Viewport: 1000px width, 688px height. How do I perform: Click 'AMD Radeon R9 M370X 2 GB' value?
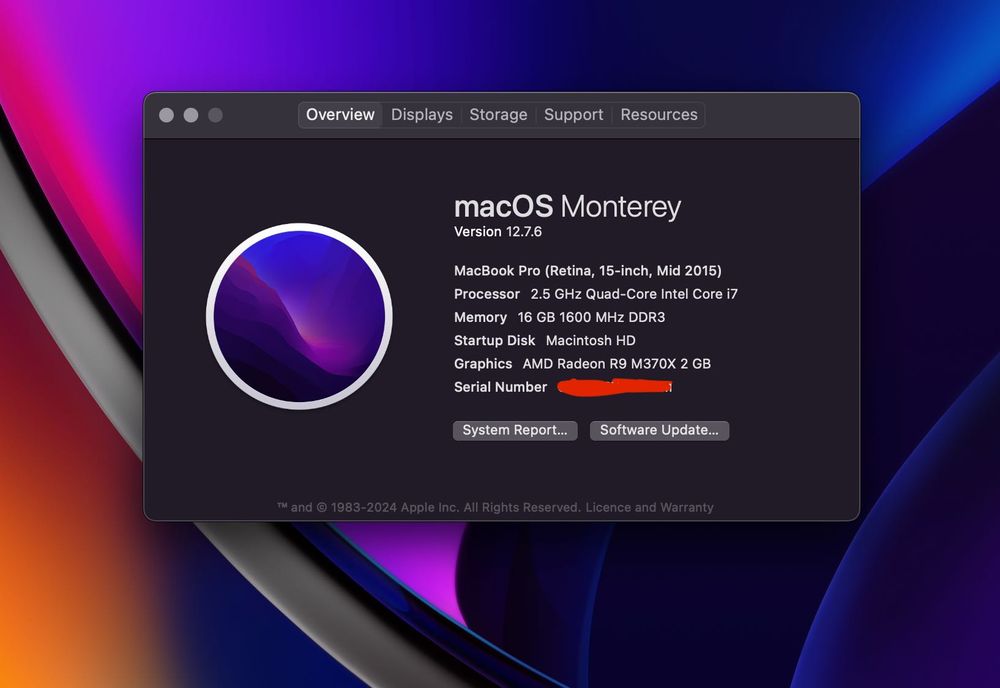tap(617, 364)
